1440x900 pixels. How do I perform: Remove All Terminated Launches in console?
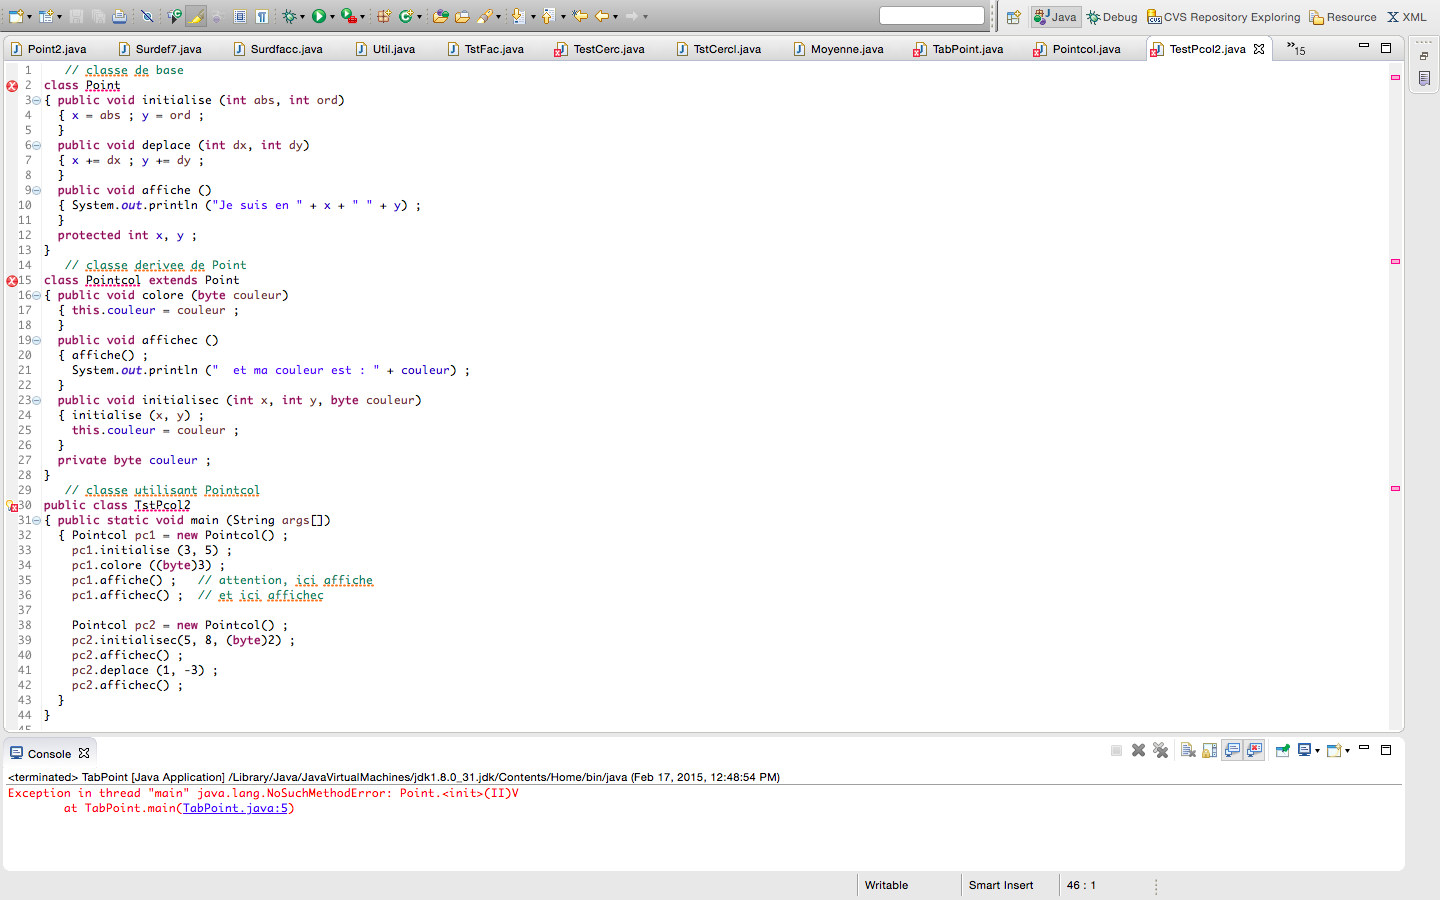click(1160, 750)
